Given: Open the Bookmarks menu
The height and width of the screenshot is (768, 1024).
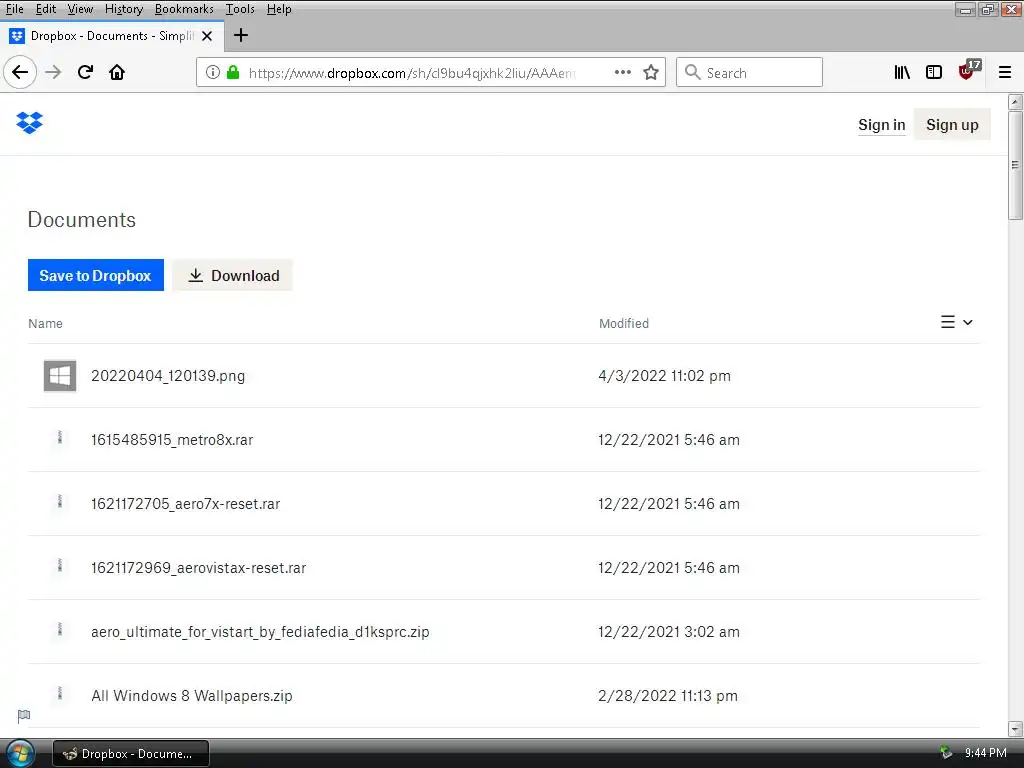Looking at the screenshot, I should click(x=184, y=9).
